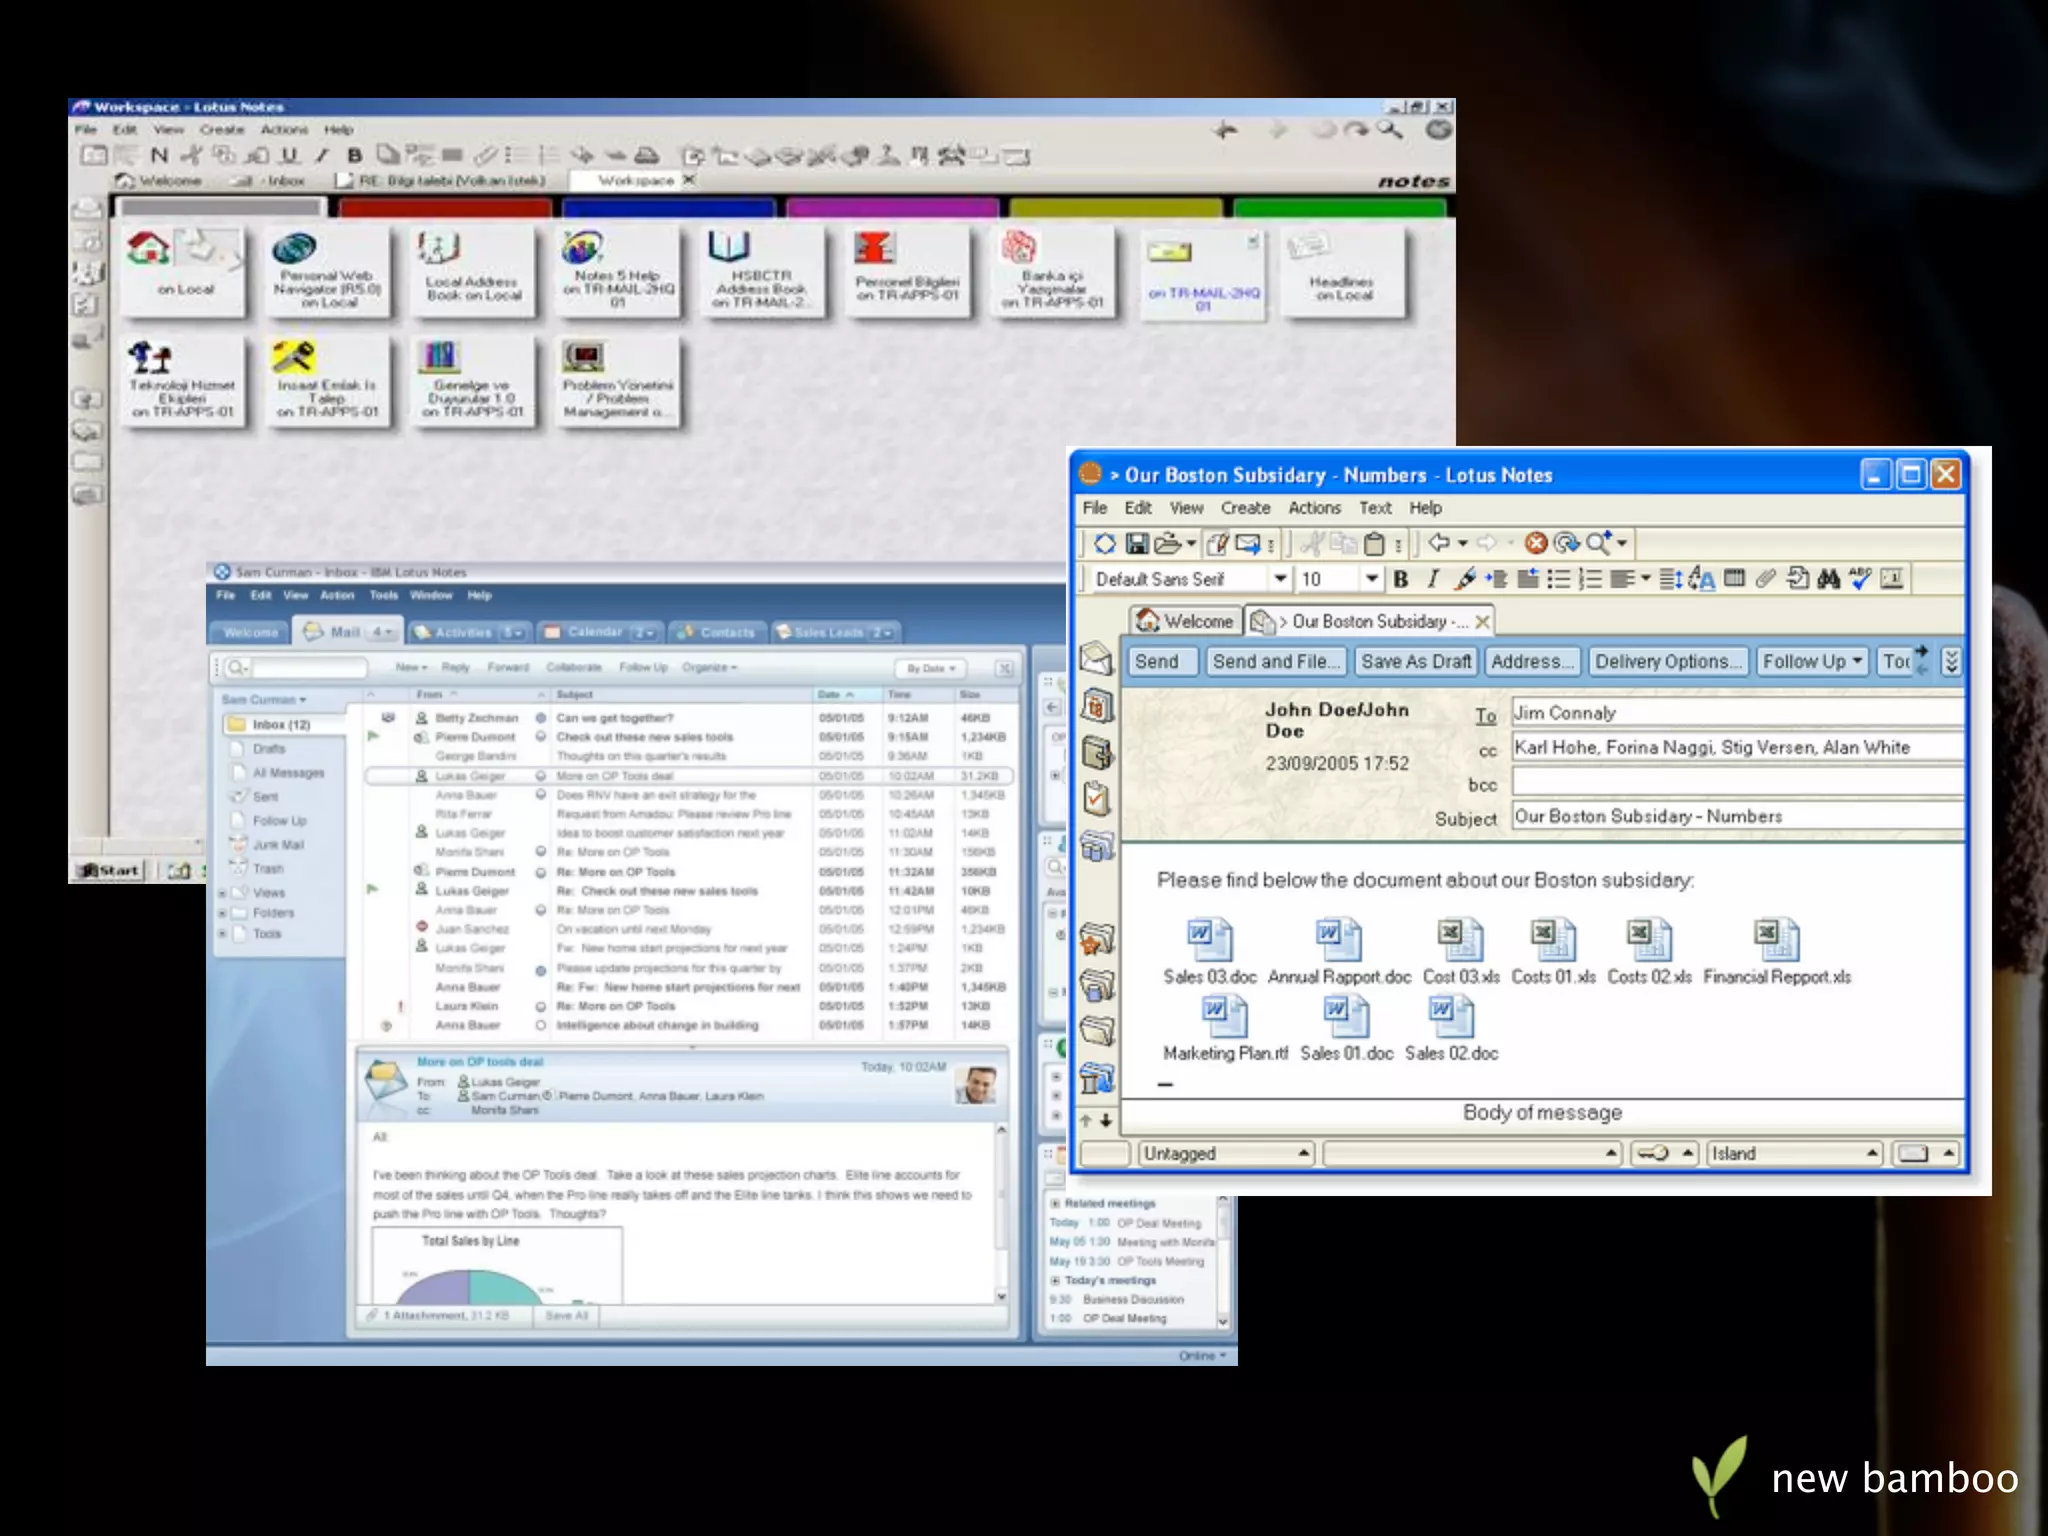
Task: Open the Create menu in compose window
Action: click(x=1245, y=508)
